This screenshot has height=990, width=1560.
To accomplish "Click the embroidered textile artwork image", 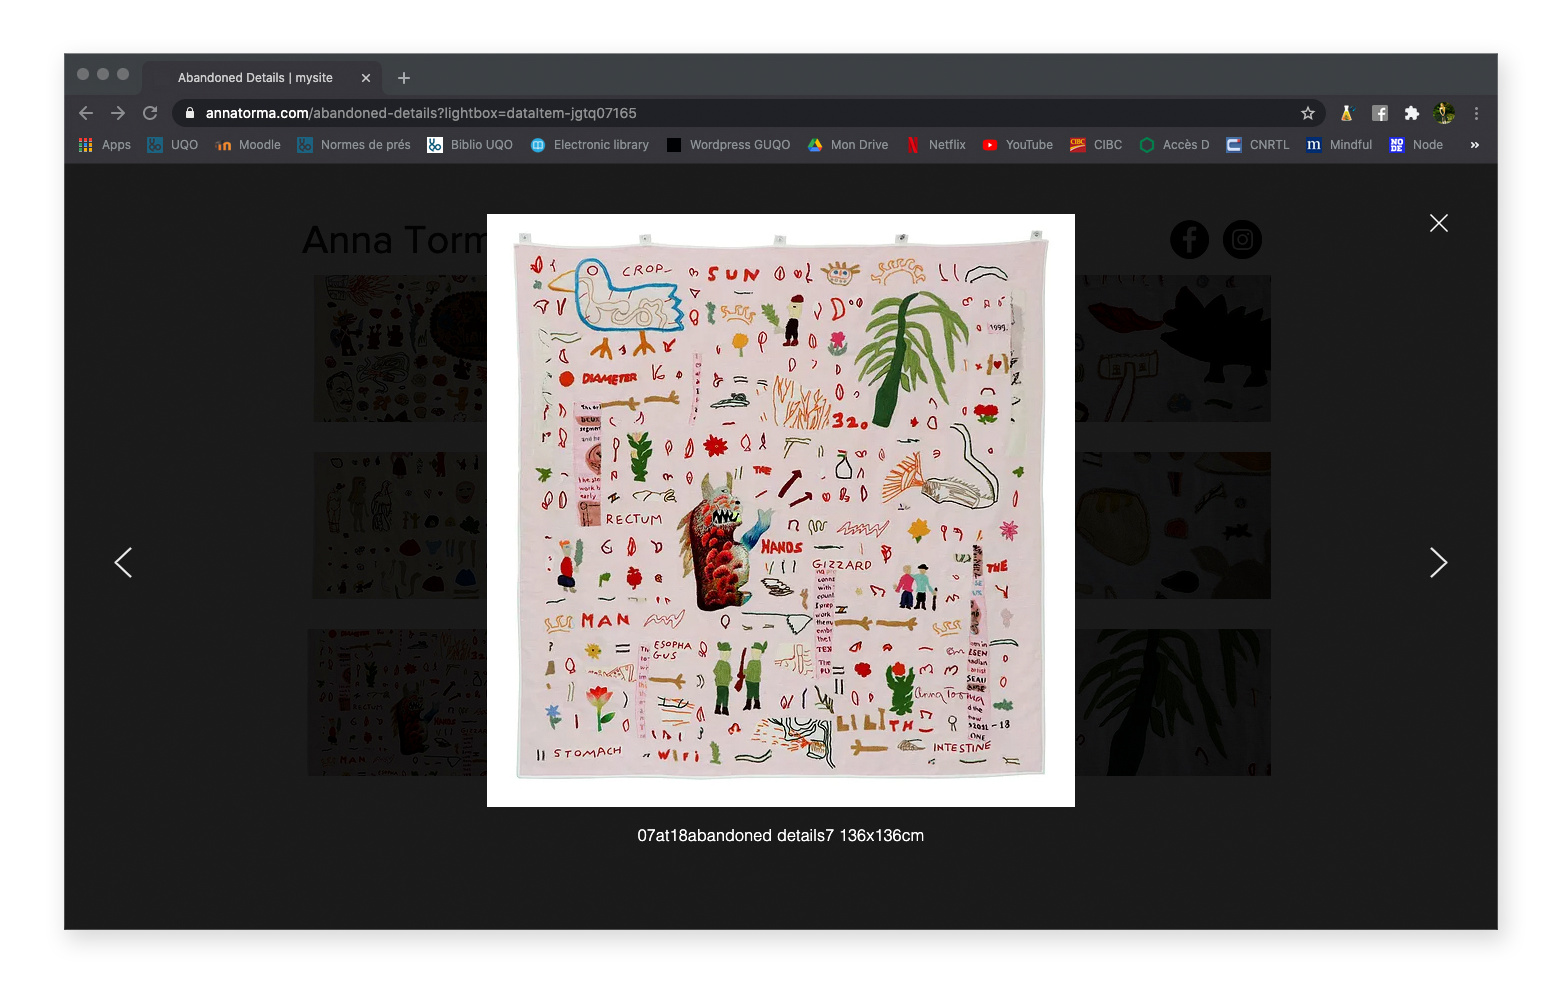I will point(781,510).
